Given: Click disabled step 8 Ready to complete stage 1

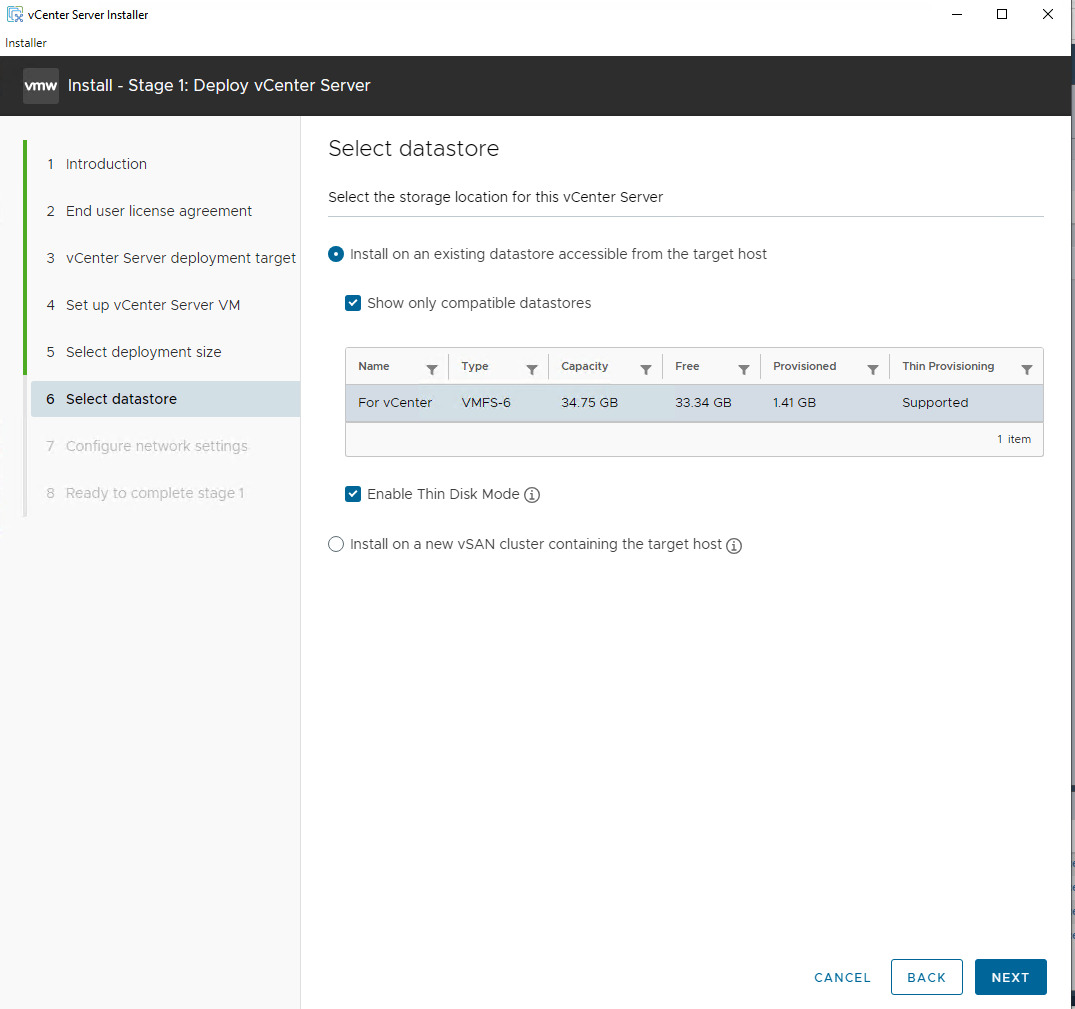Looking at the screenshot, I should 145,494.
